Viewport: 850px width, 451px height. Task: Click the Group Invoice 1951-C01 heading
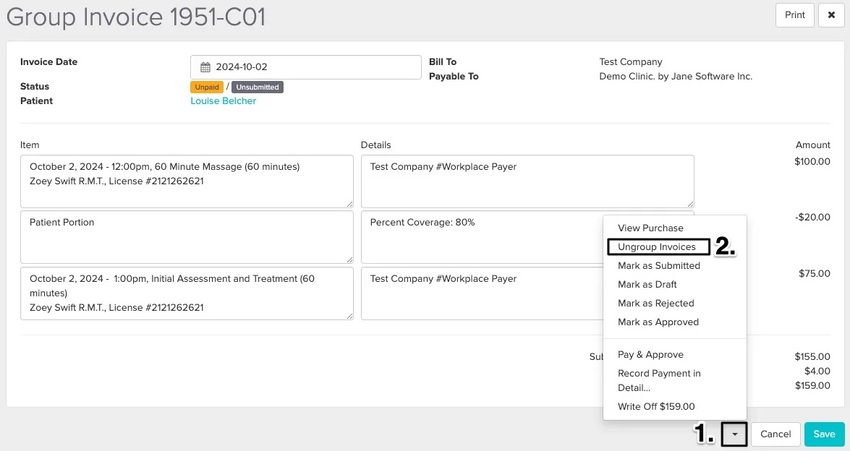tap(136, 17)
